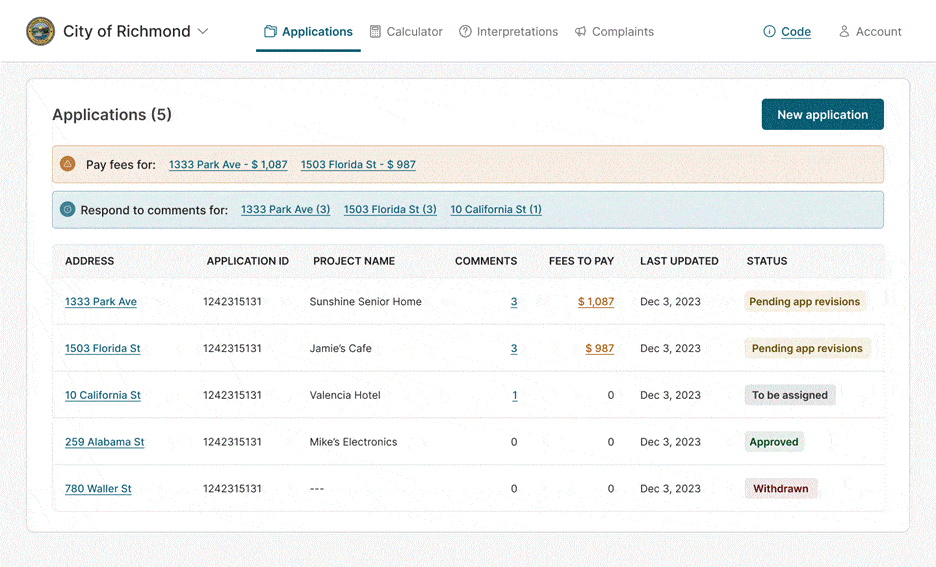Click the $ 987 fee in table row
This screenshot has height=567, width=936.
point(599,349)
